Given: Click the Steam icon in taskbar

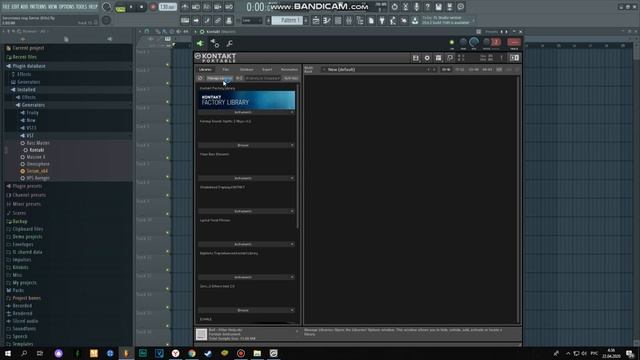Looking at the screenshot, I should pyautogui.click(x=208, y=353).
